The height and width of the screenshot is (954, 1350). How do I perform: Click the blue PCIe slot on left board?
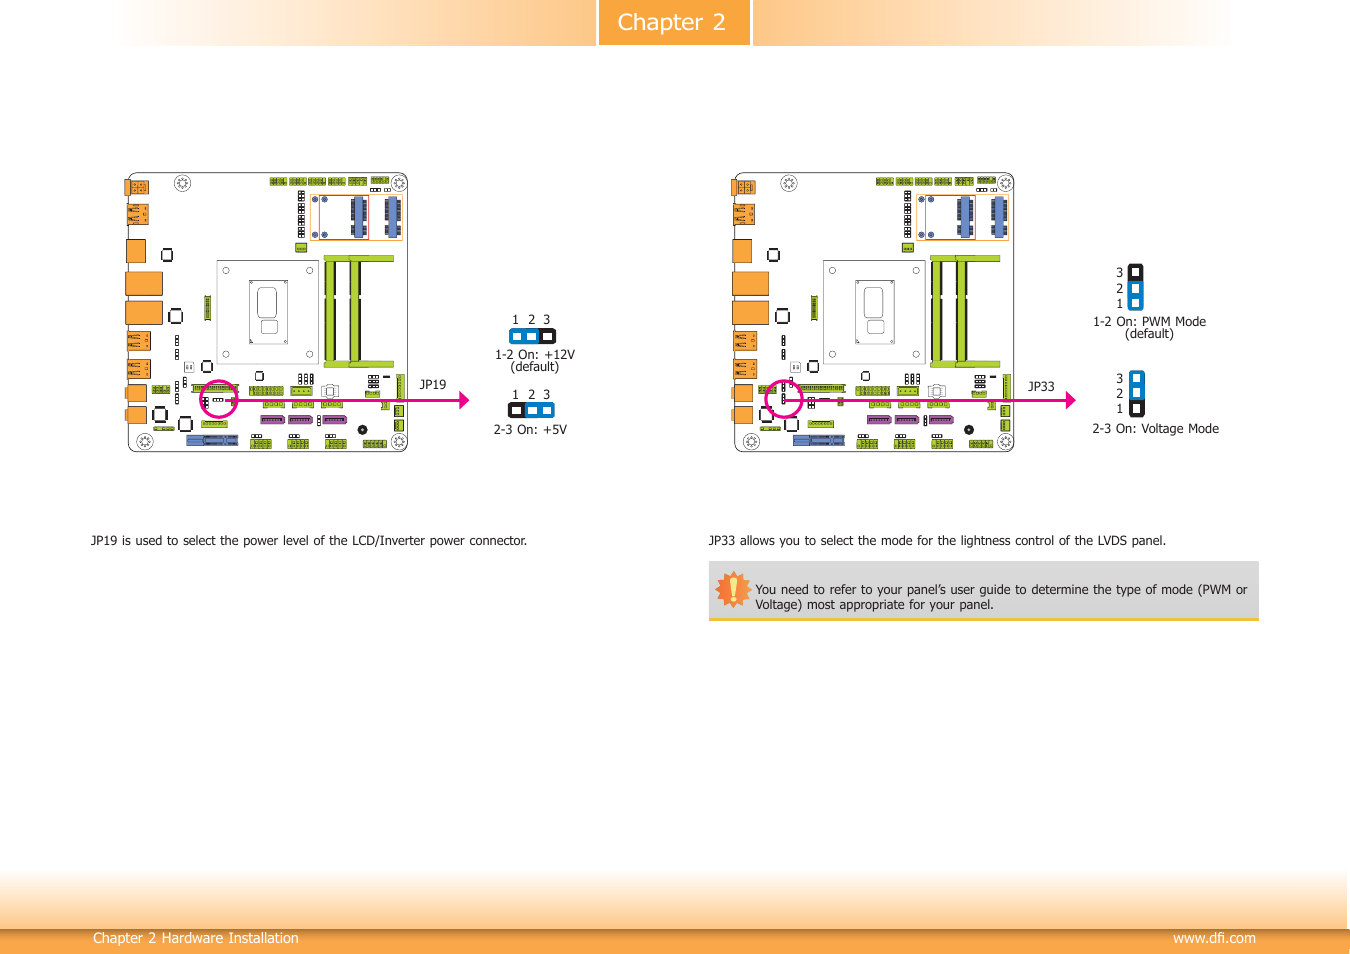tap(213, 440)
